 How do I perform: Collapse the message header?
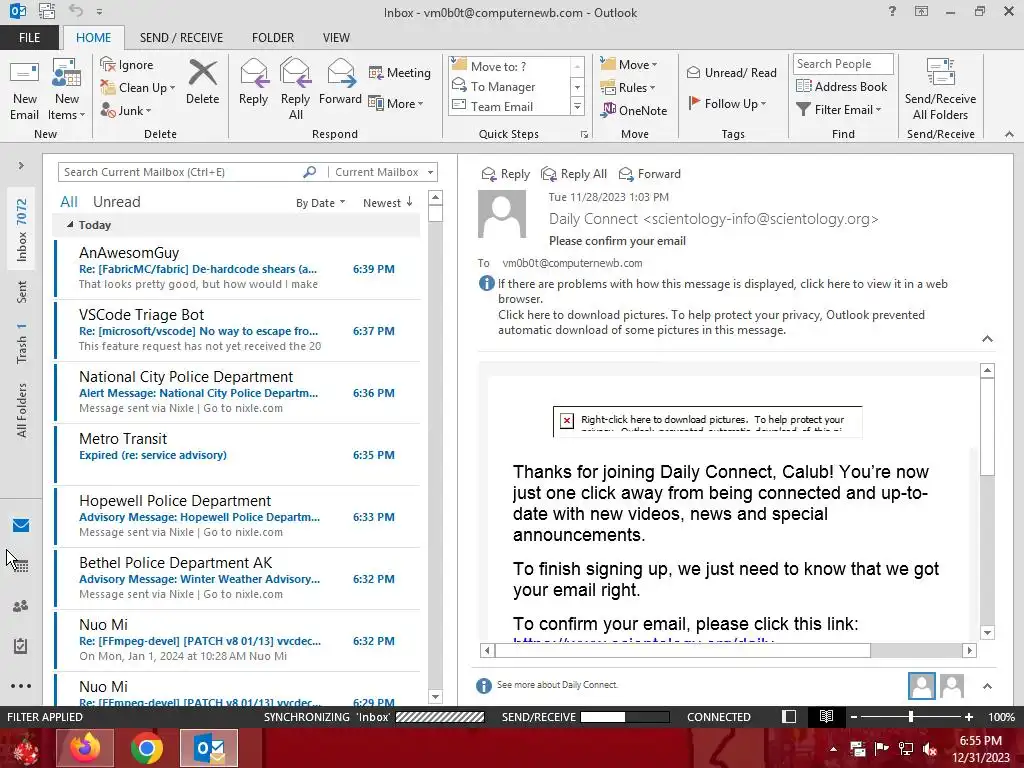click(987, 338)
